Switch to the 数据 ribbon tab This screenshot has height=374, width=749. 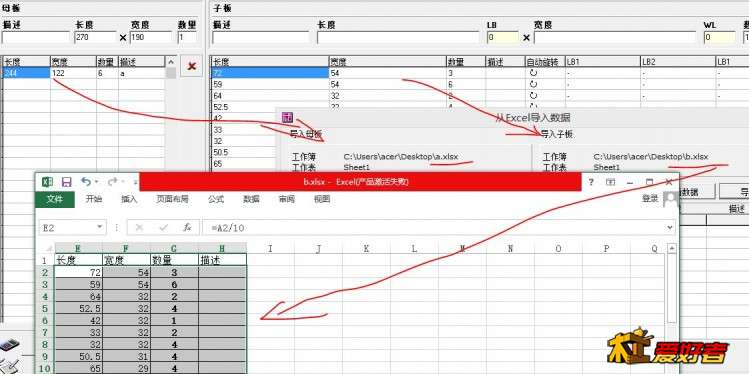(251, 199)
